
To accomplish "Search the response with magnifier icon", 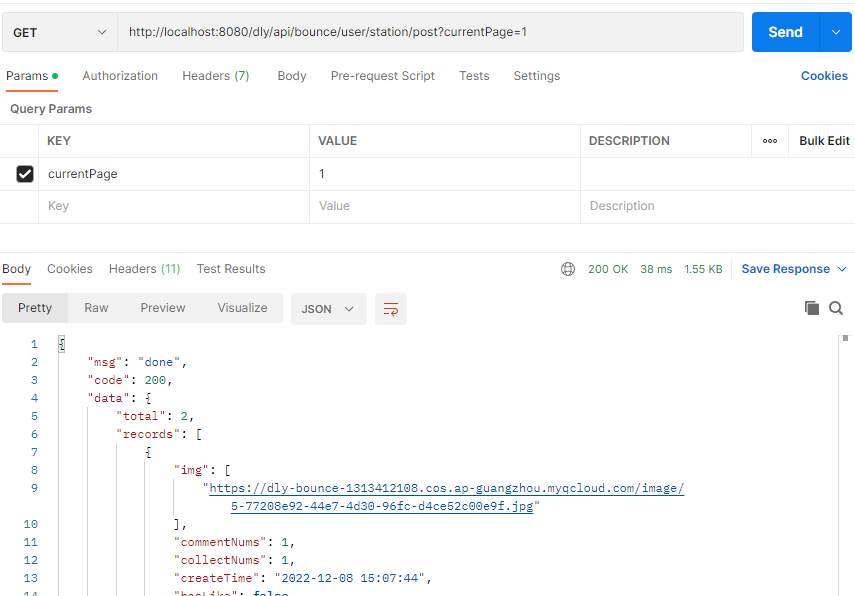I will click(836, 308).
